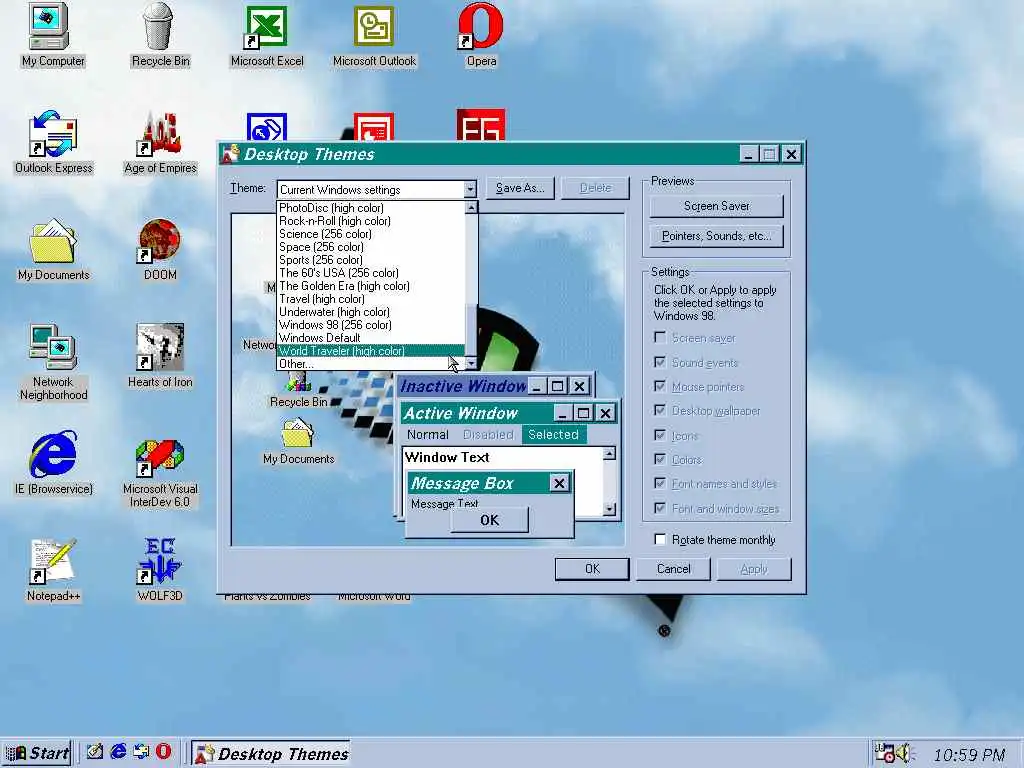Click the first quick launch notepad icon
Viewport: 1024px width, 768px height.
95,752
